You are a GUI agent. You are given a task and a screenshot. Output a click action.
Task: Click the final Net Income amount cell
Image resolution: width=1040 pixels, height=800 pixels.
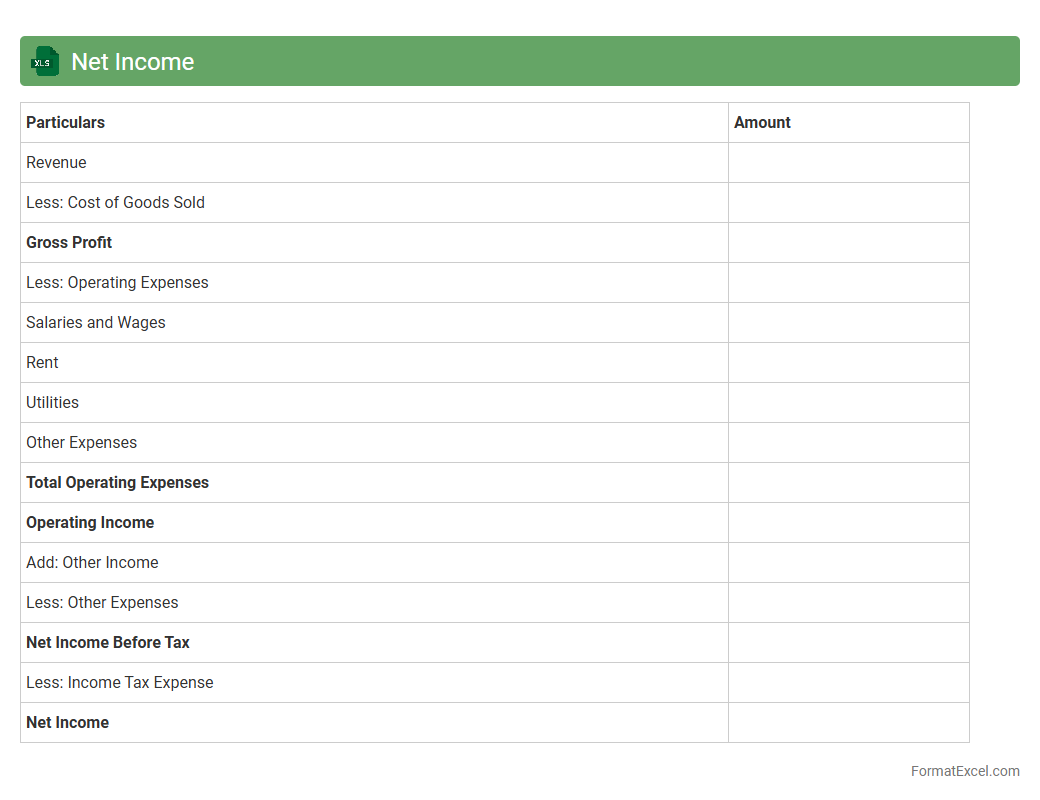(x=848, y=723)
